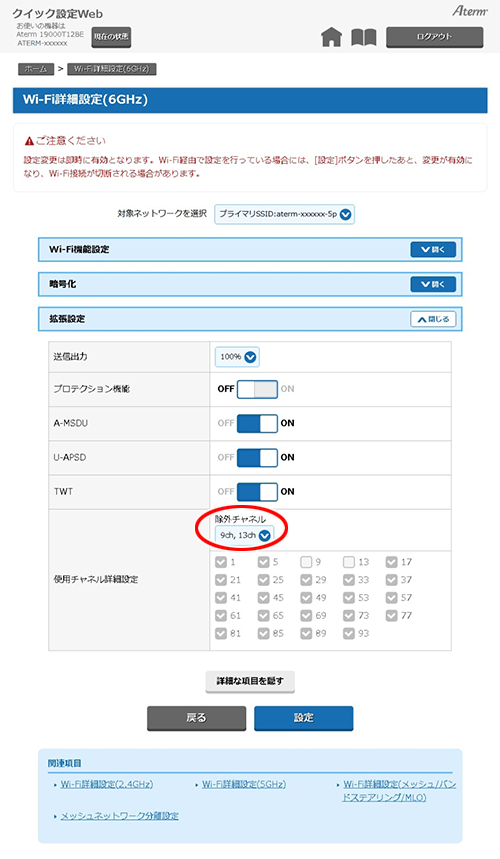This screenshot has height=859, width=500.
Task: Toggle channel 49 checkbox
Action: coord(306,598)
